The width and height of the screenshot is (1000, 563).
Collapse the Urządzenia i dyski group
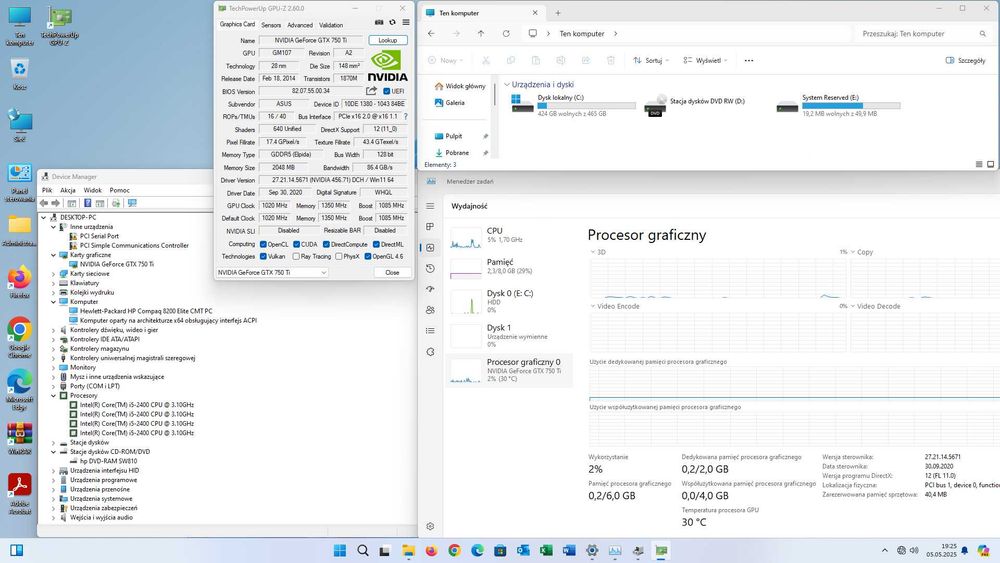point(507,84)
